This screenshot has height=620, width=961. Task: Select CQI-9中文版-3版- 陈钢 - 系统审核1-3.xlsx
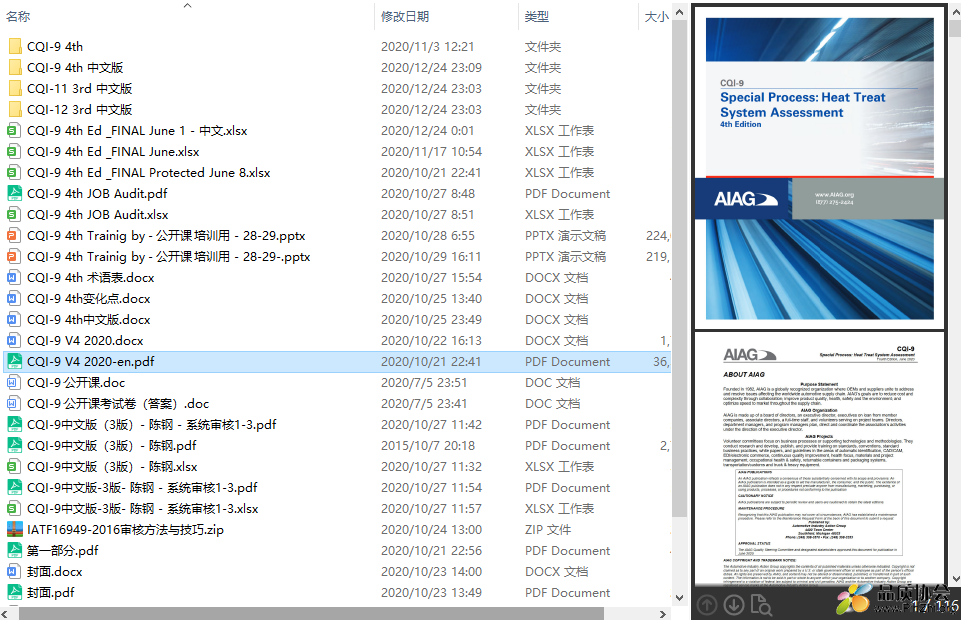tap(142, 508)
